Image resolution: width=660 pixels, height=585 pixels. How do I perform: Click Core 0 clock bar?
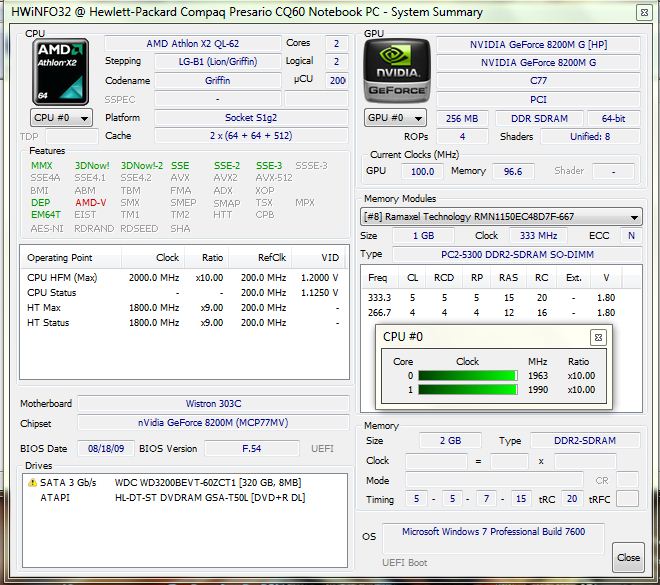tap(468, 375)
